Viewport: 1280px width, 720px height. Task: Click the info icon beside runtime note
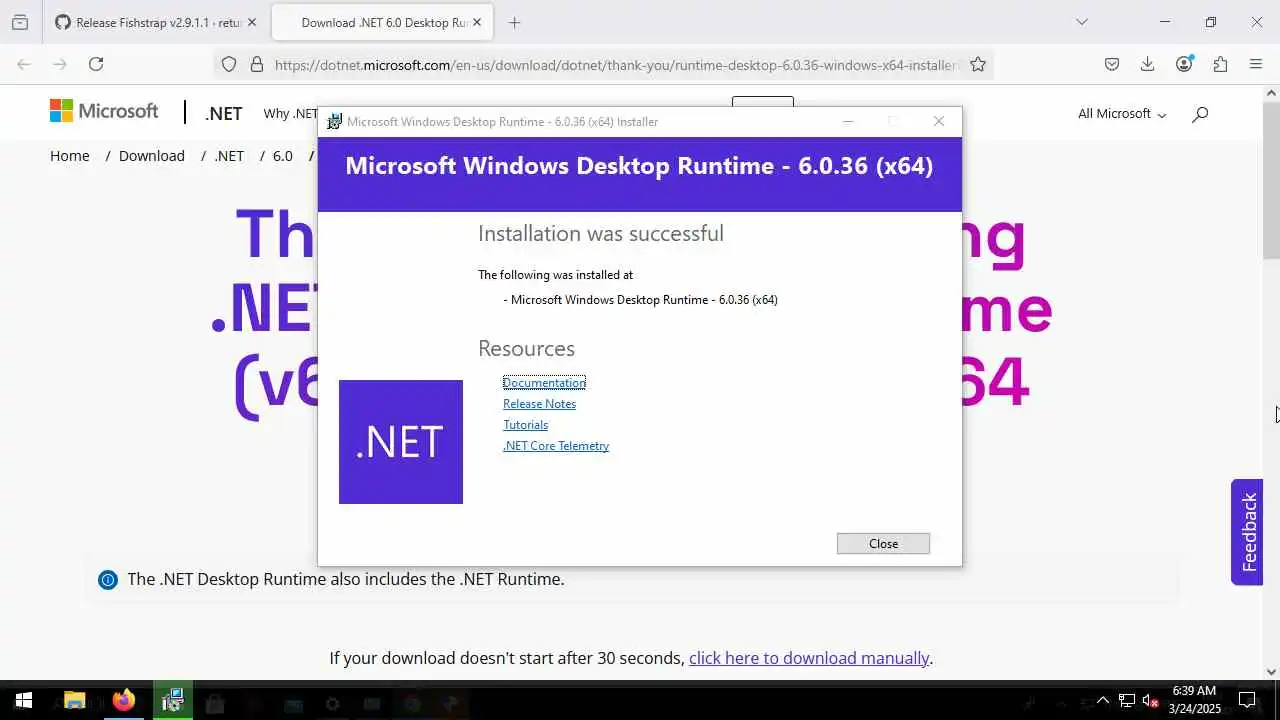pyautogui.click(x=107, y=579)
